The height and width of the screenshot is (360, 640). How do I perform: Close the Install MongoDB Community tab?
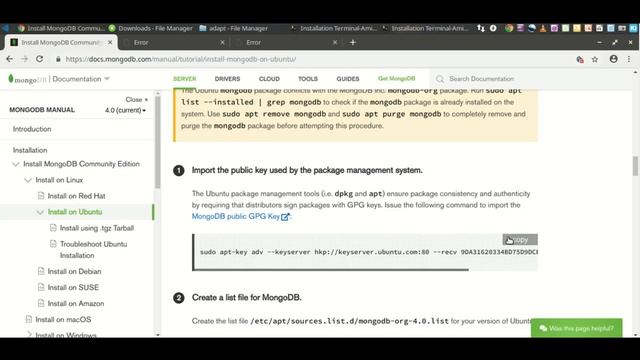coord(110,42)
